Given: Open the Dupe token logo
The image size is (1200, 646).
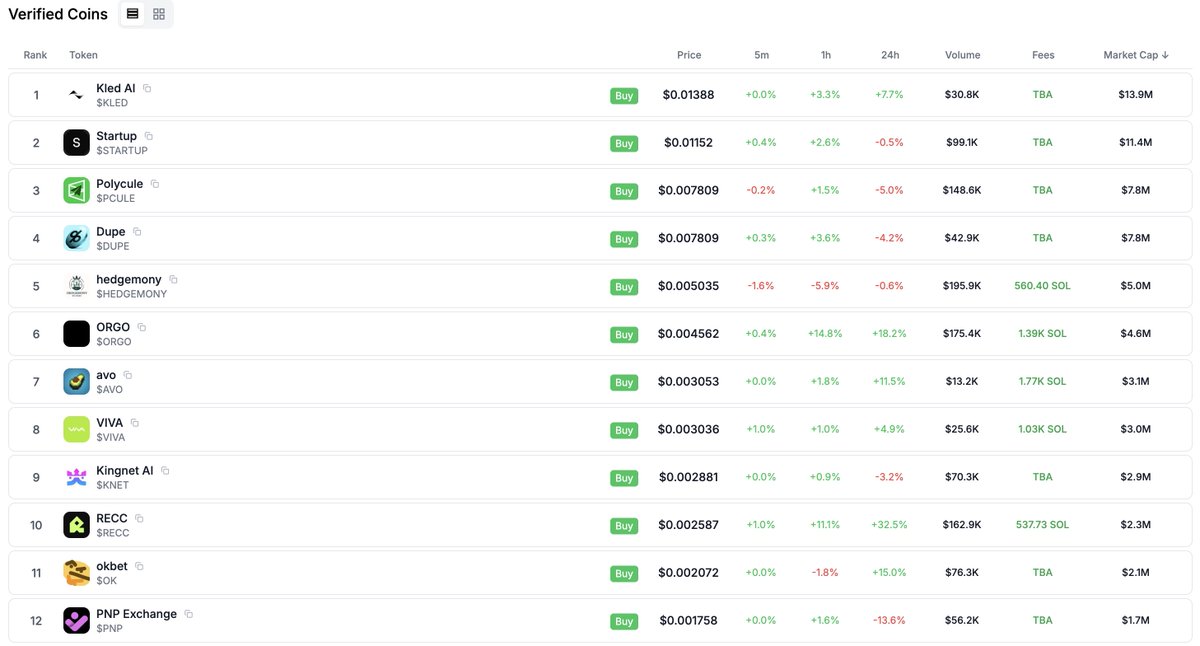Looking at the screenshot, I should pos(77,238).
